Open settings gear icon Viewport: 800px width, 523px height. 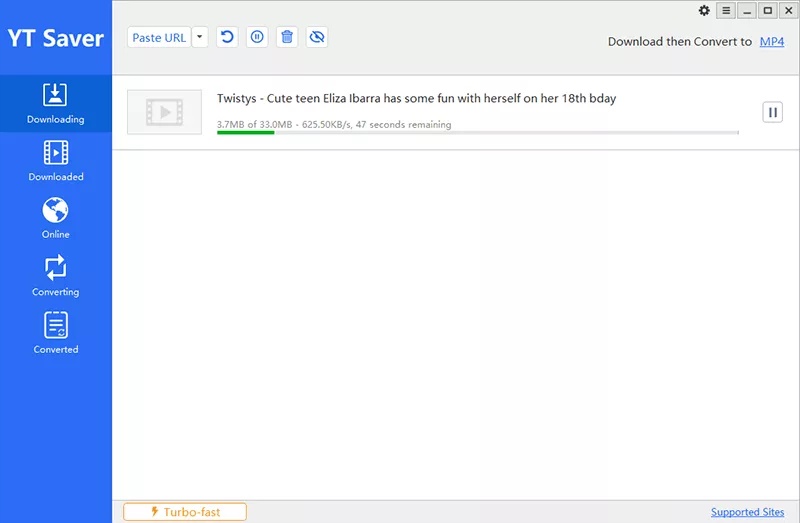pyautogui.click(x=704, y=11)
